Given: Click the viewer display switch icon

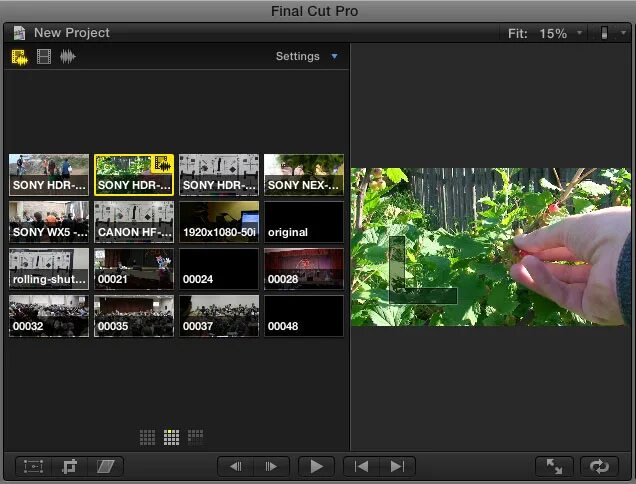Looking at the screenshot, I should 604,32.
